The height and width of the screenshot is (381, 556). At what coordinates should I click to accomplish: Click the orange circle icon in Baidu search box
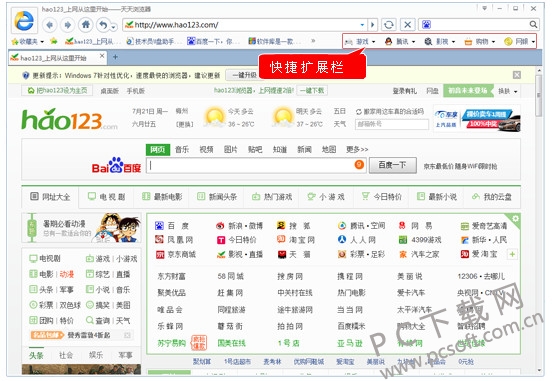(x=359, y=165)
